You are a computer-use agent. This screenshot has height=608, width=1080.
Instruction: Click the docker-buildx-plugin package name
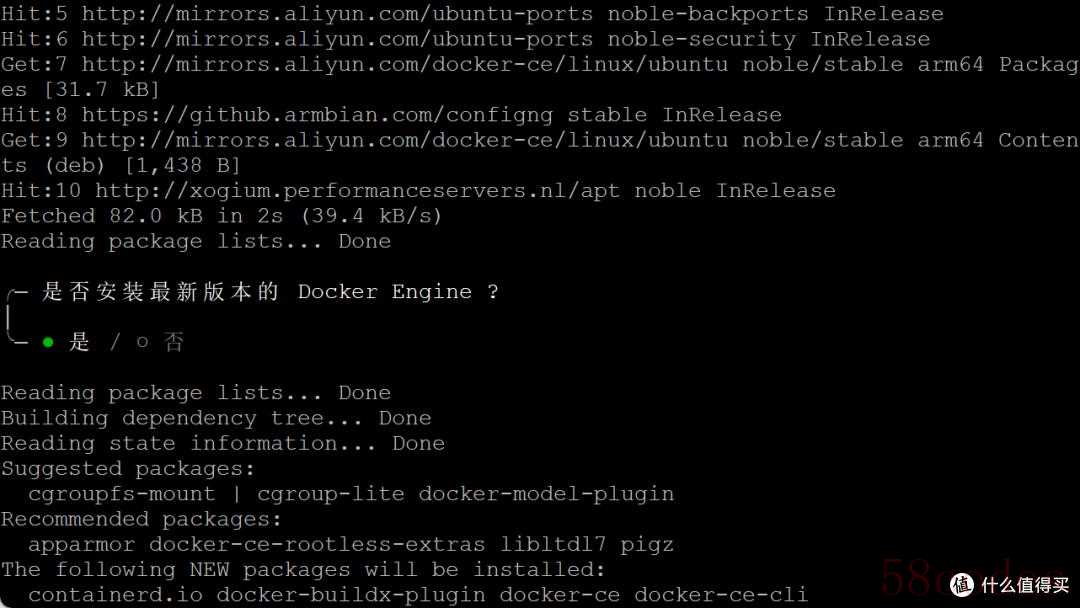coord(351,595)
